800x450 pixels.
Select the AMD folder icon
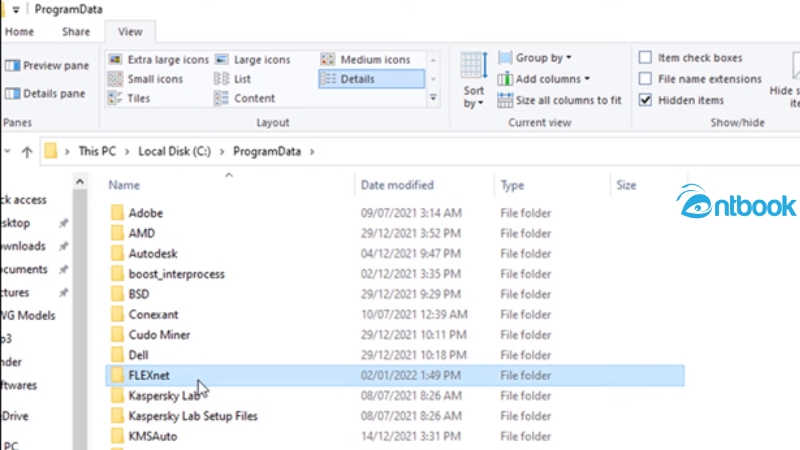117,233
